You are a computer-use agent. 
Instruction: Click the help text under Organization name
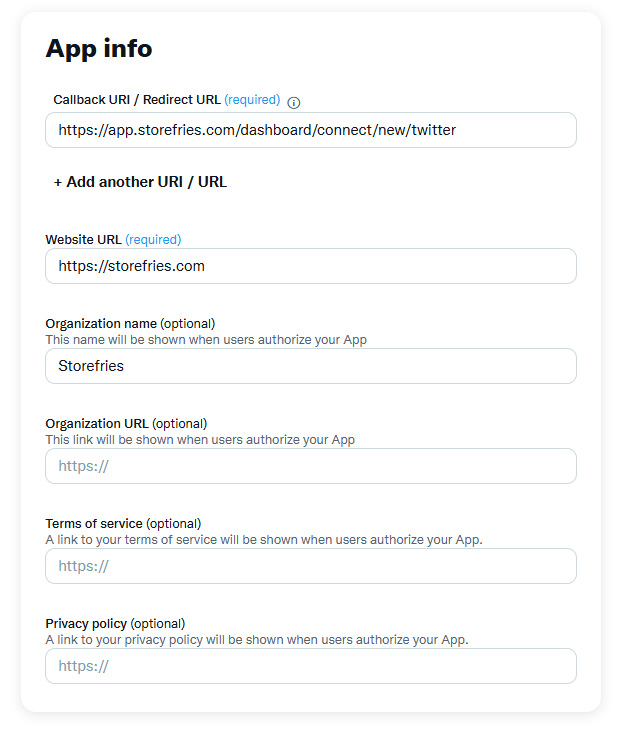tap(206, 340)
